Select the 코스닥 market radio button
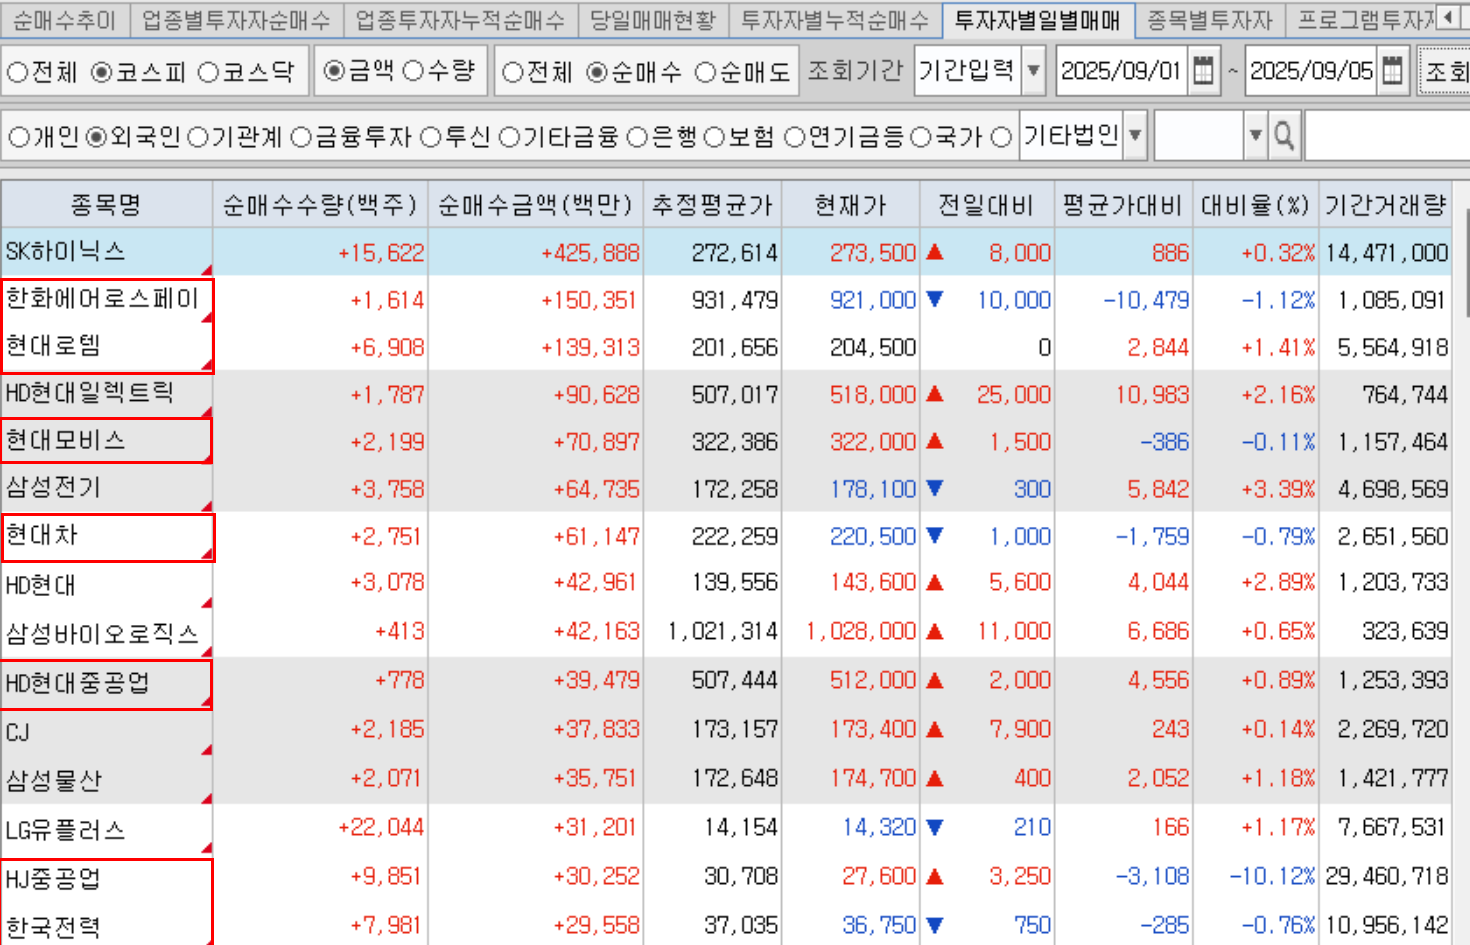Screen dimensions: 1470x945 coord(209,72)
